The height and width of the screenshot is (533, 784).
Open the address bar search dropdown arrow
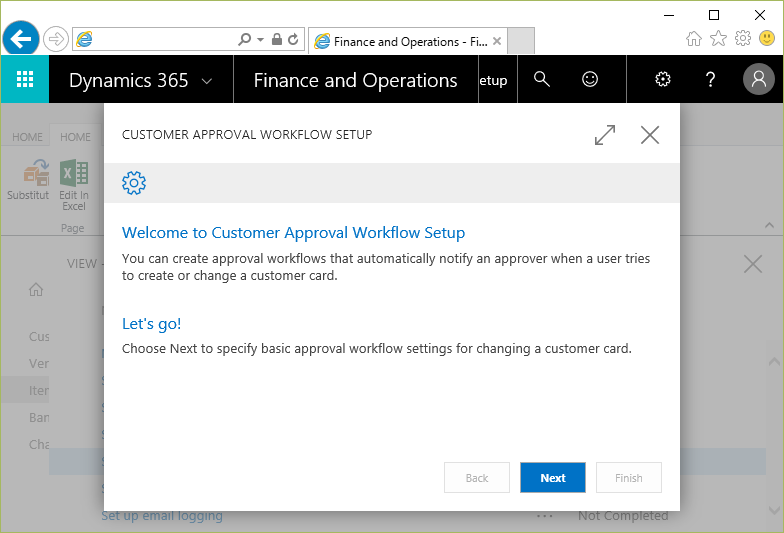260,39
